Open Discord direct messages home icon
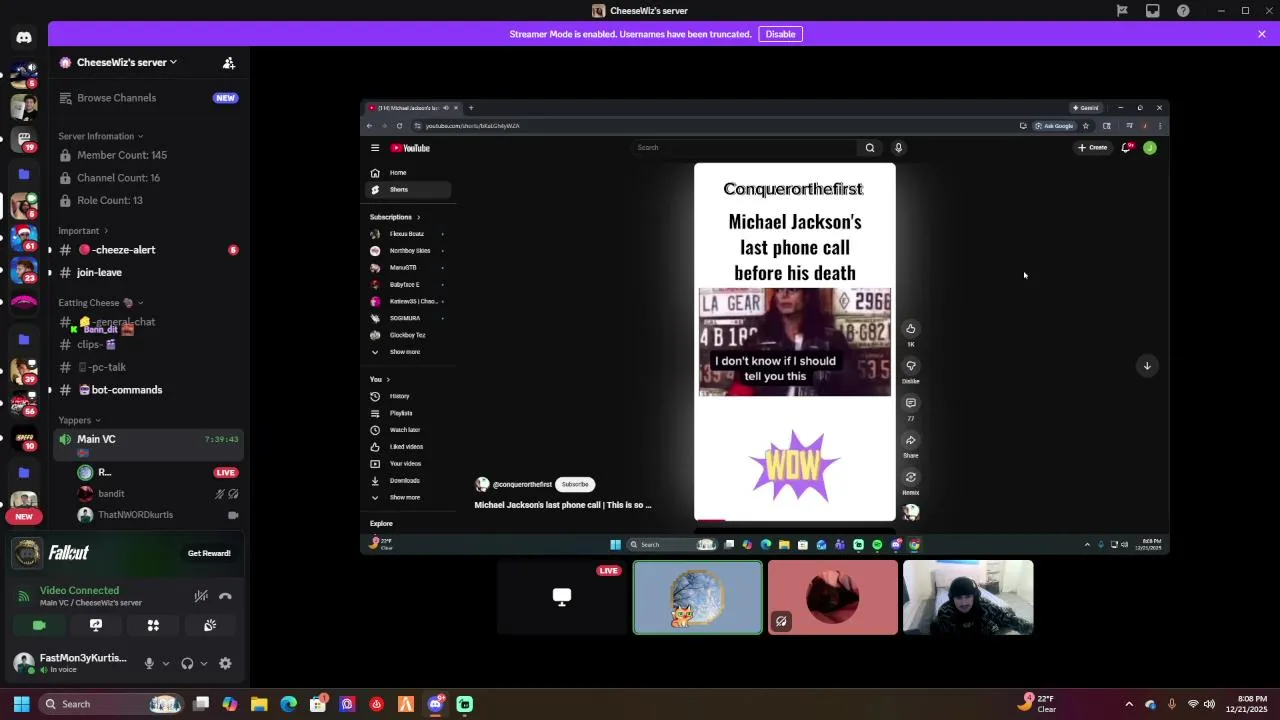The height and width of the screenshot is (720, 1280). [x=24, y=37]
